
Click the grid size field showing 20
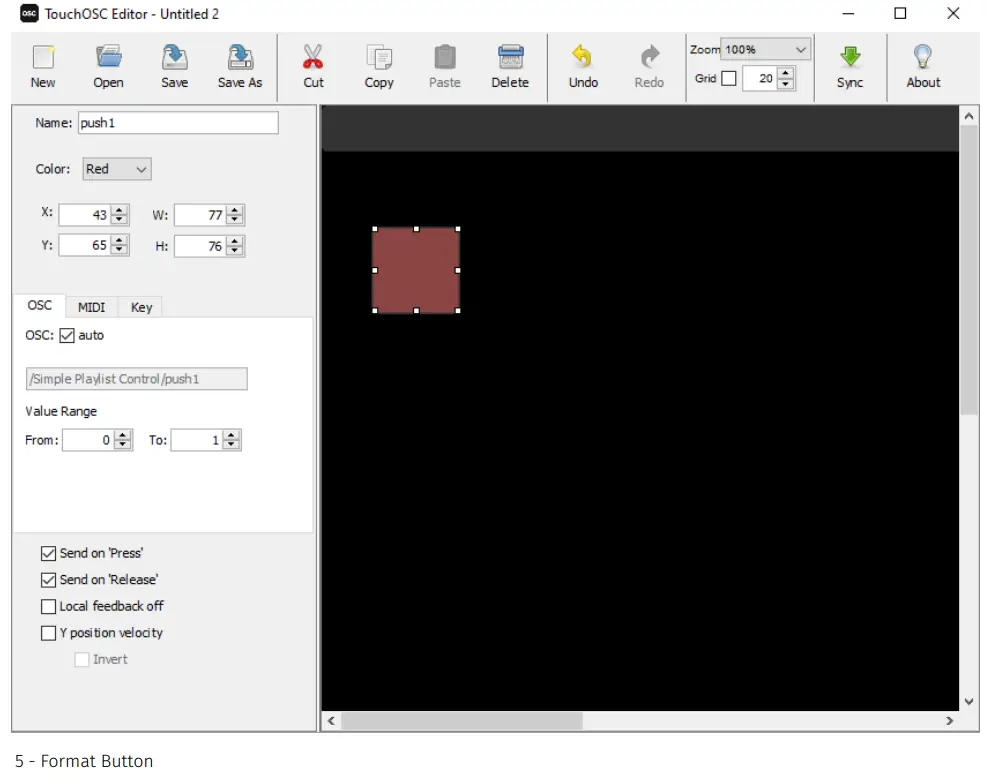pos(760,79)
